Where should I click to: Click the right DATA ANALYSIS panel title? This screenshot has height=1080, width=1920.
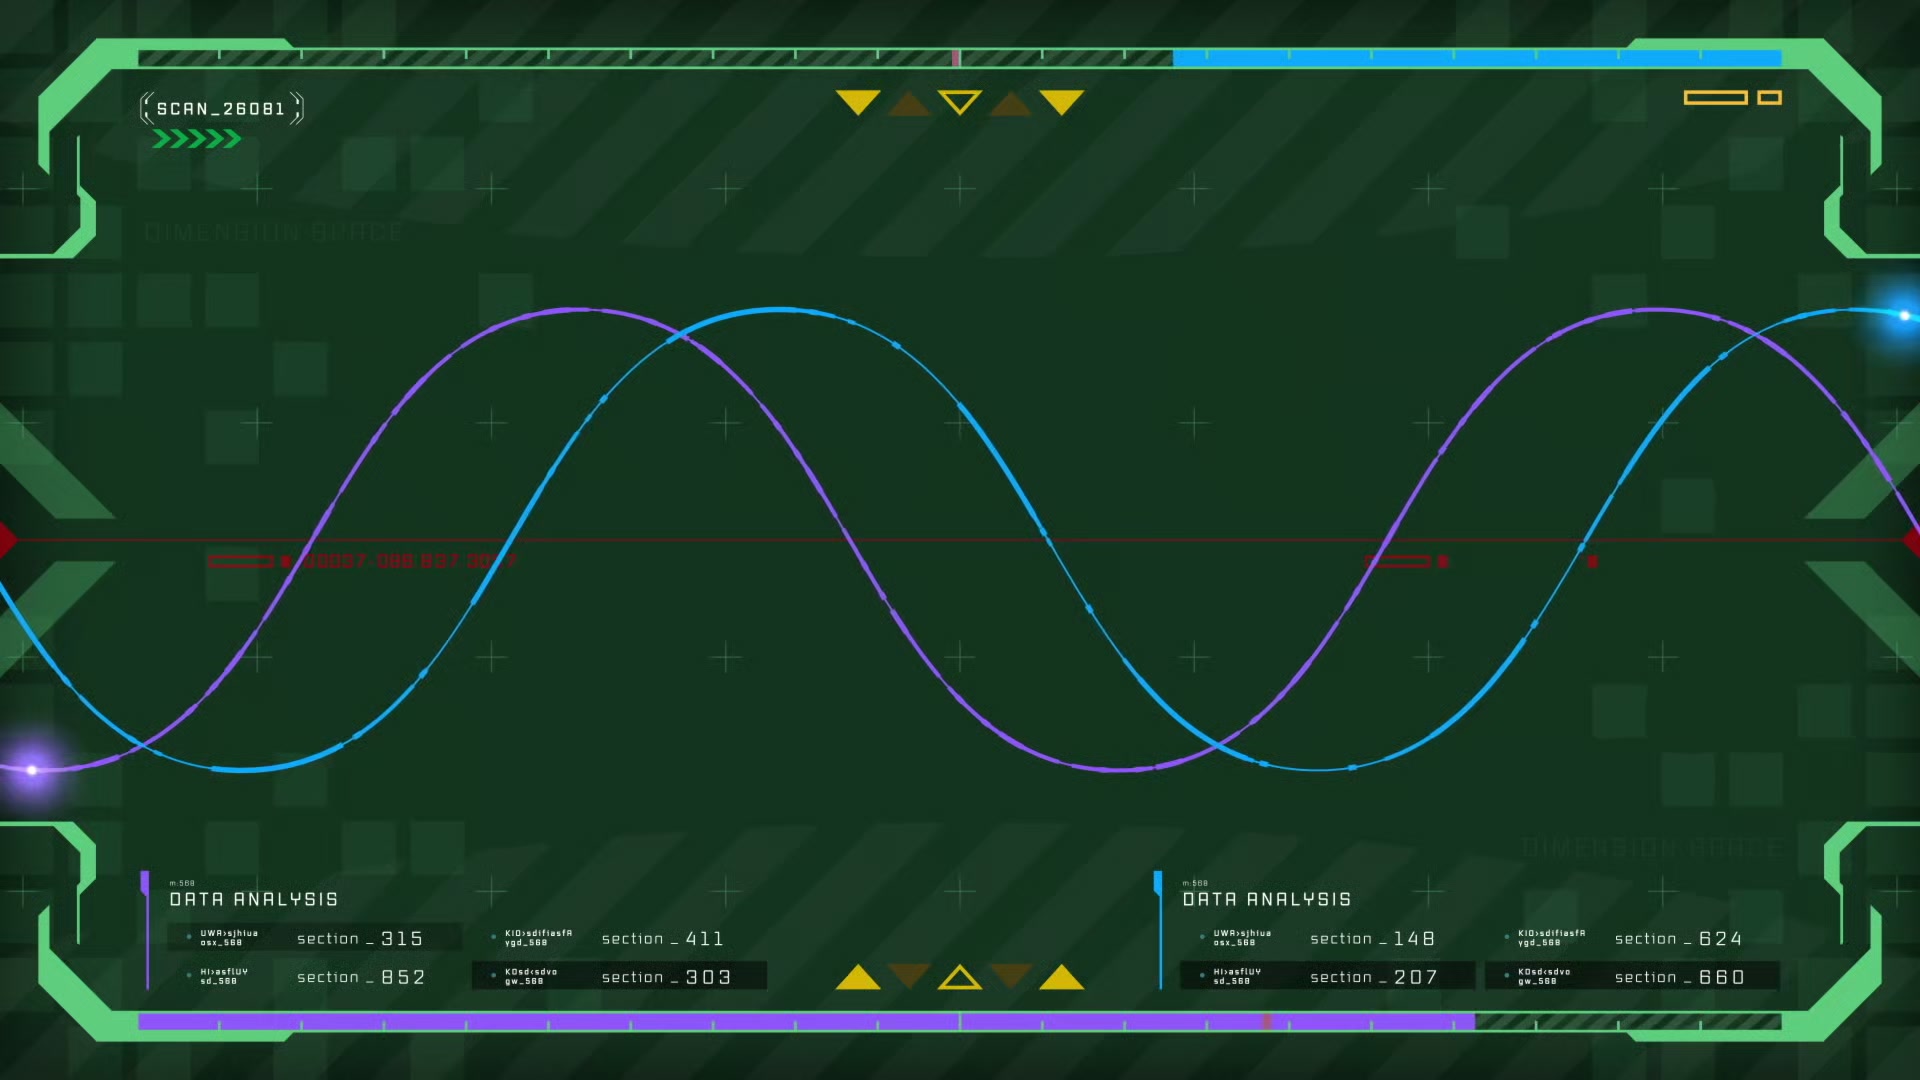click(x=1266, y=899)
